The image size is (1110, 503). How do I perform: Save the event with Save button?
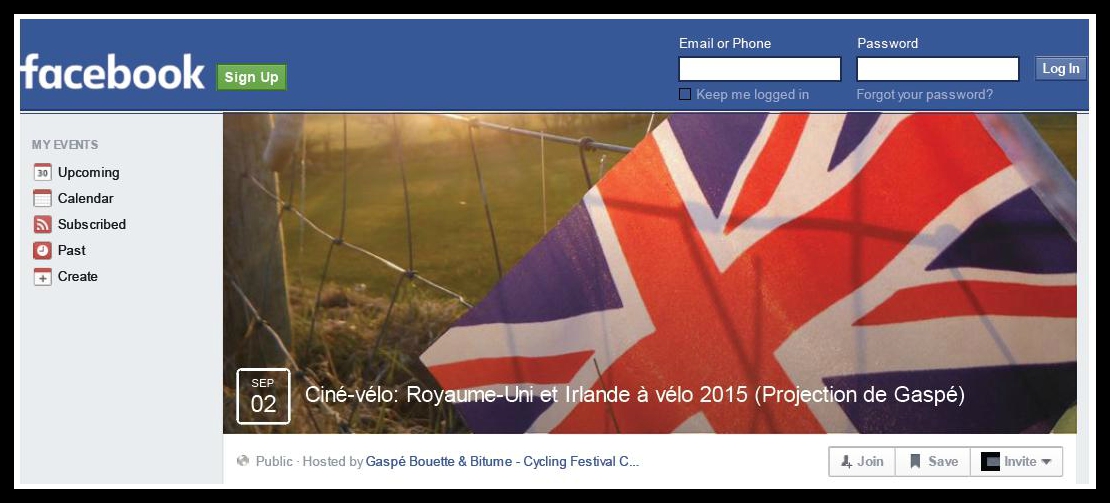click(x=933, y=462)
